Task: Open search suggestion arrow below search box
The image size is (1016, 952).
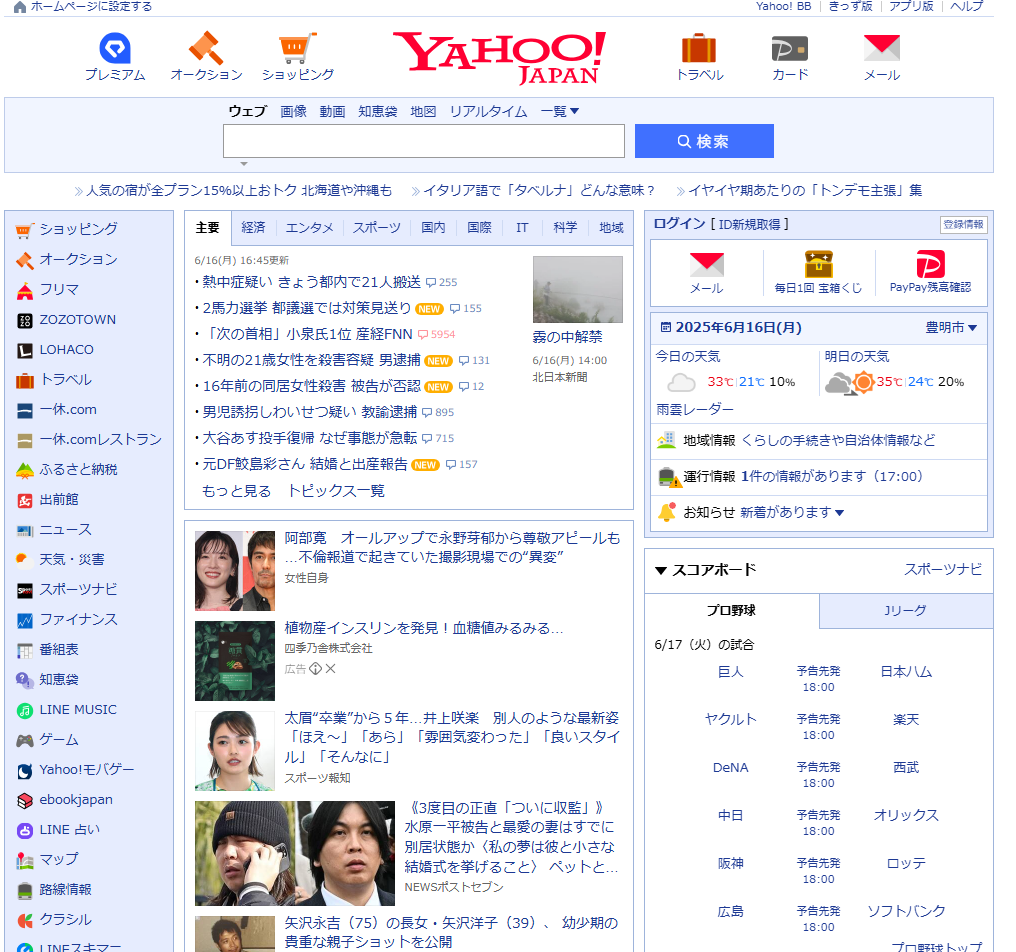Action: click(x=244, y=164)
